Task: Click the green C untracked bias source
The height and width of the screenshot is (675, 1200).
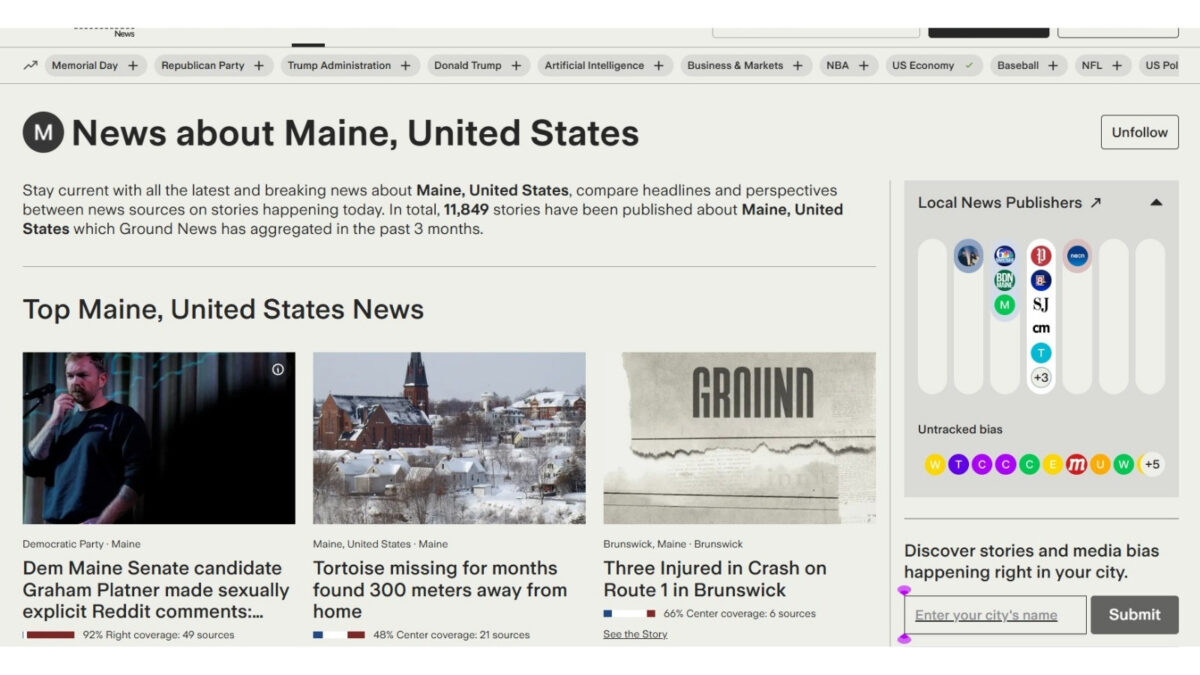Action: click(1029, 464)
